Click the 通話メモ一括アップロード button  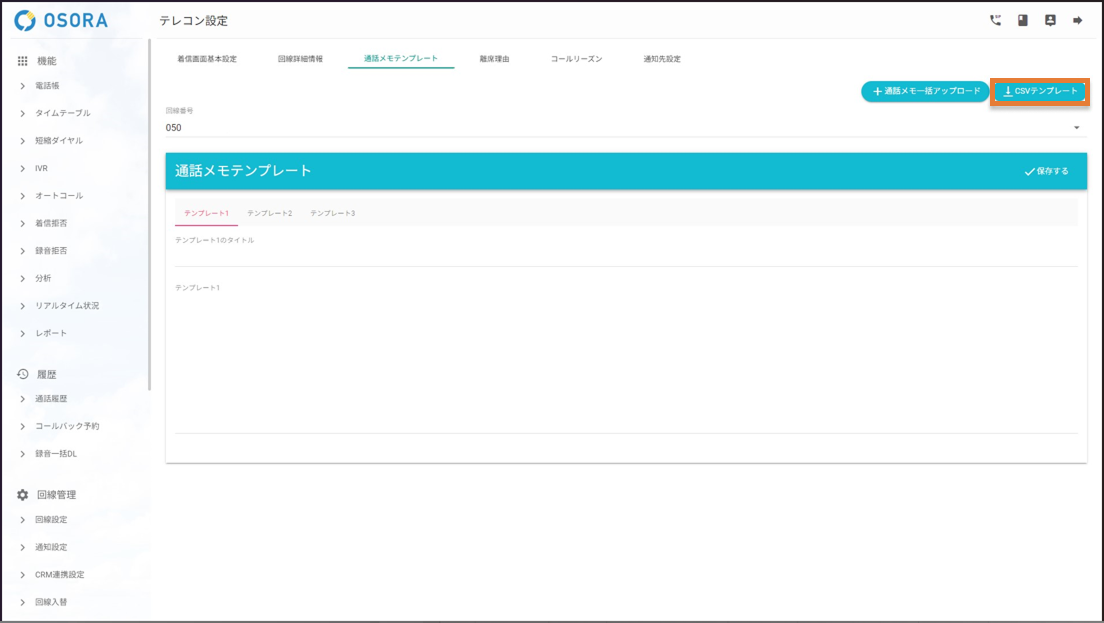pos(925,91)
